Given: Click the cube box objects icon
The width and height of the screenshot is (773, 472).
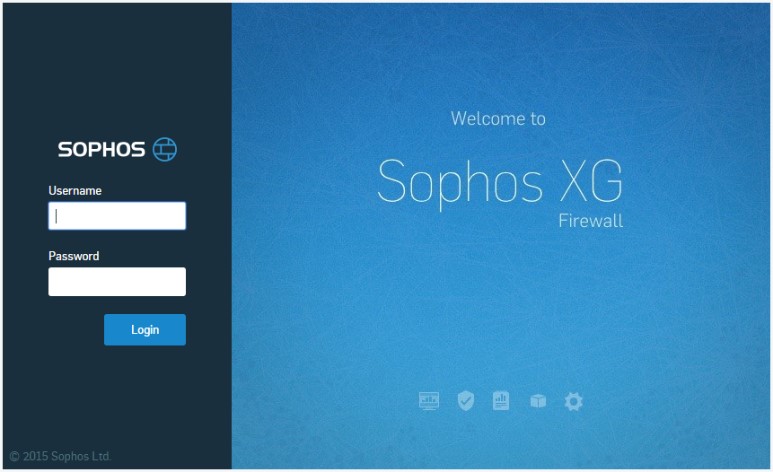Looking at the screenshot, I should click(x=538, y=401).
